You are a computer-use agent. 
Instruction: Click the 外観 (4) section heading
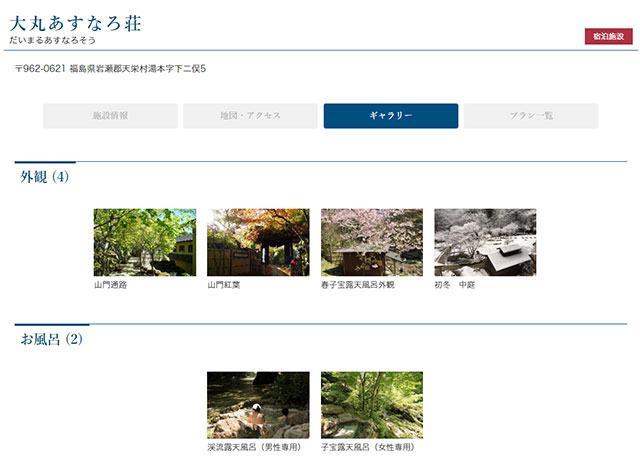pos(45,177)
